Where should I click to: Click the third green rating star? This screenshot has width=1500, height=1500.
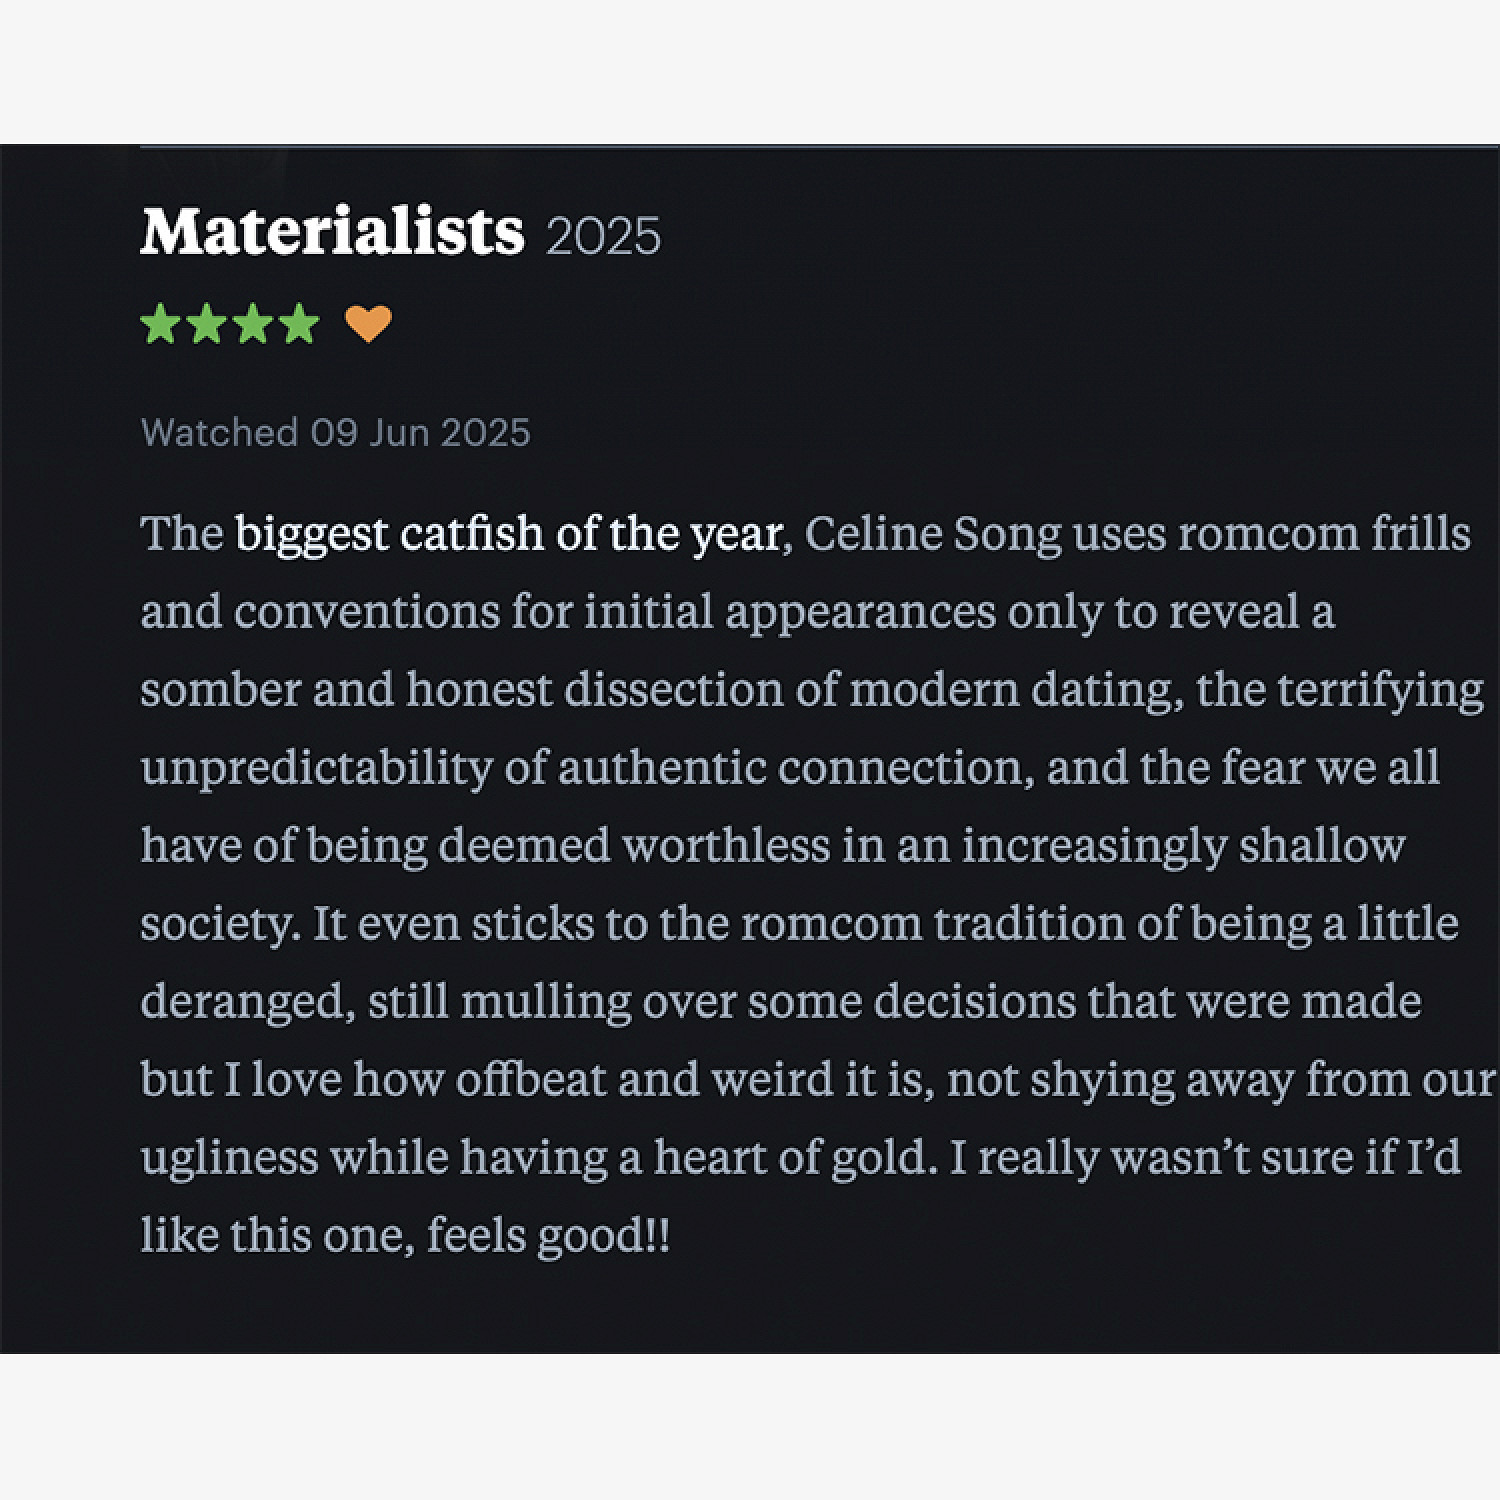click(x=253, y=324)
